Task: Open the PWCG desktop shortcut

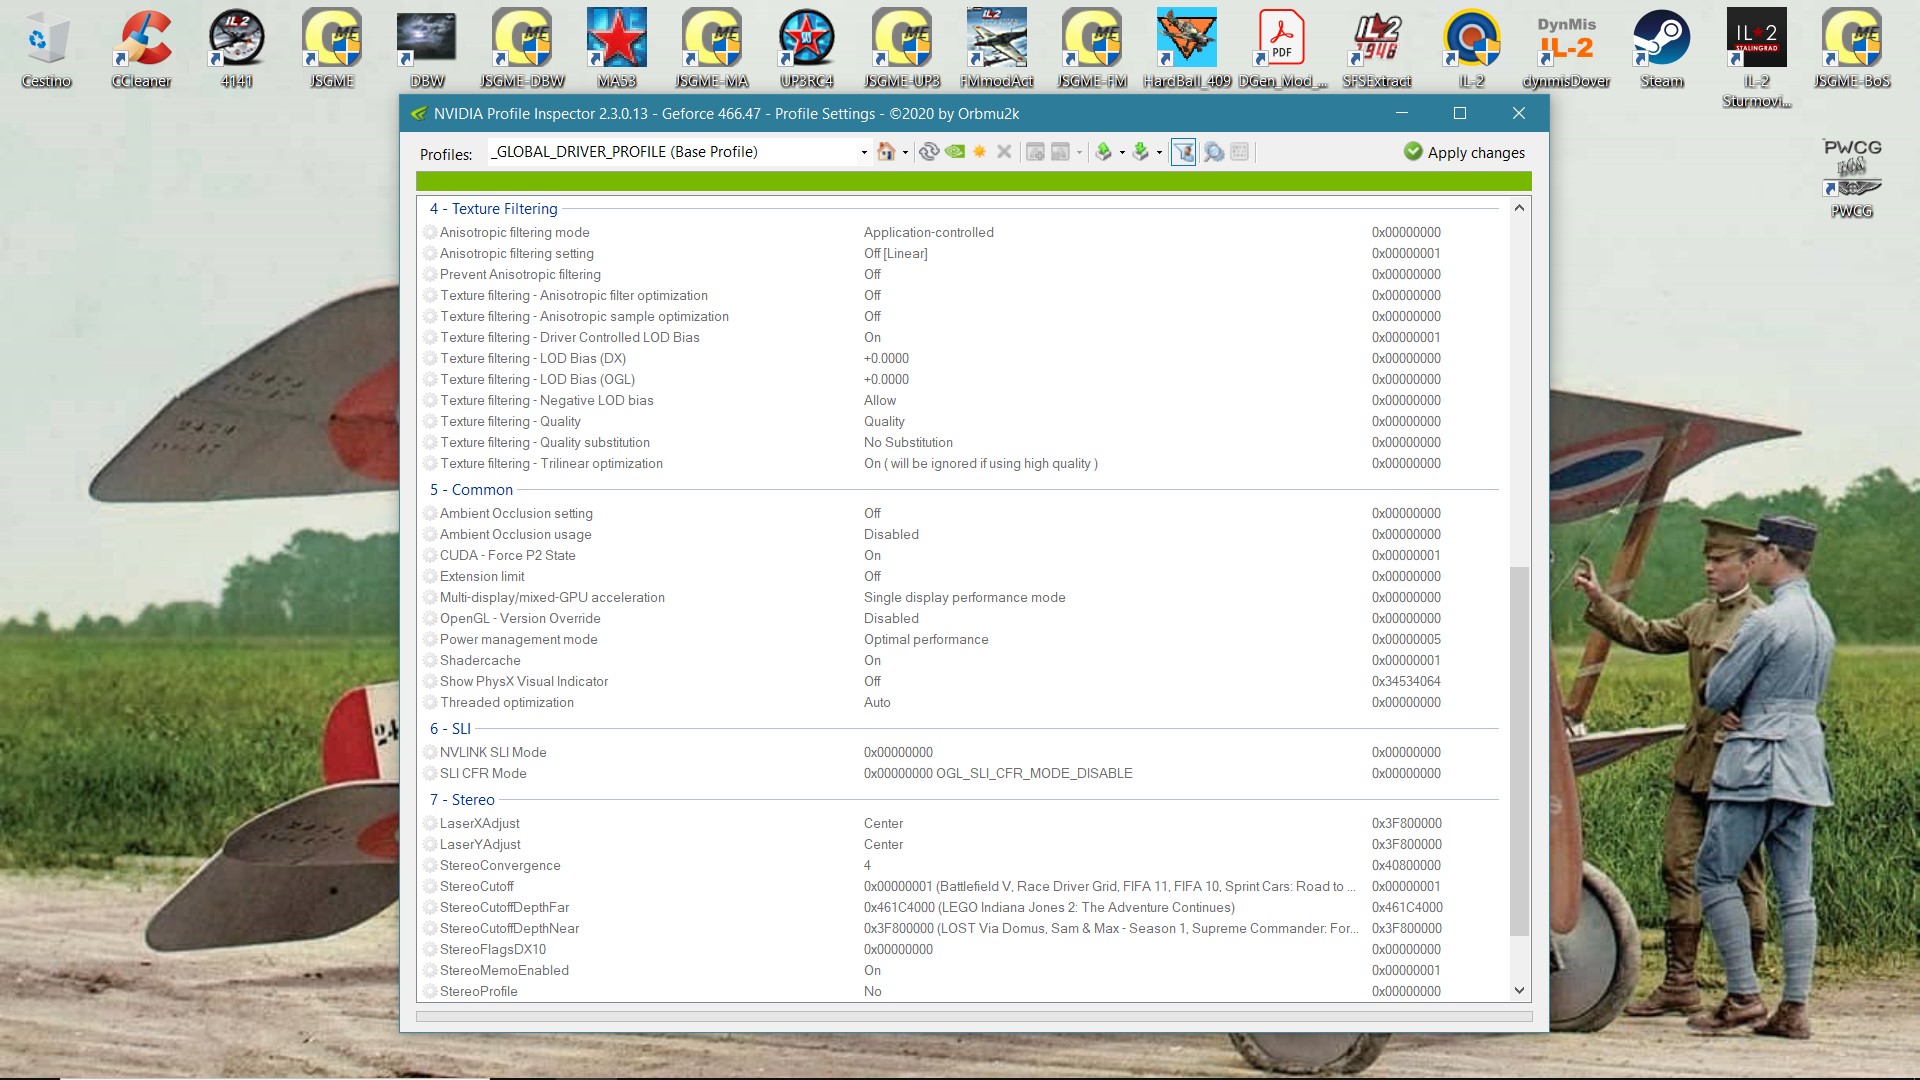Action: [x=1852, y=178]
